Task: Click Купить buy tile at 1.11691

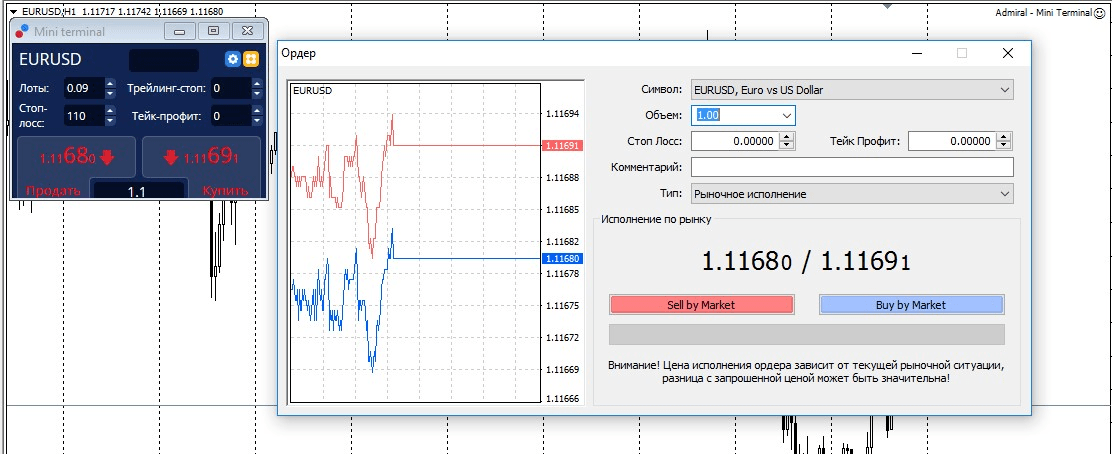Action: tap(201, 157)
